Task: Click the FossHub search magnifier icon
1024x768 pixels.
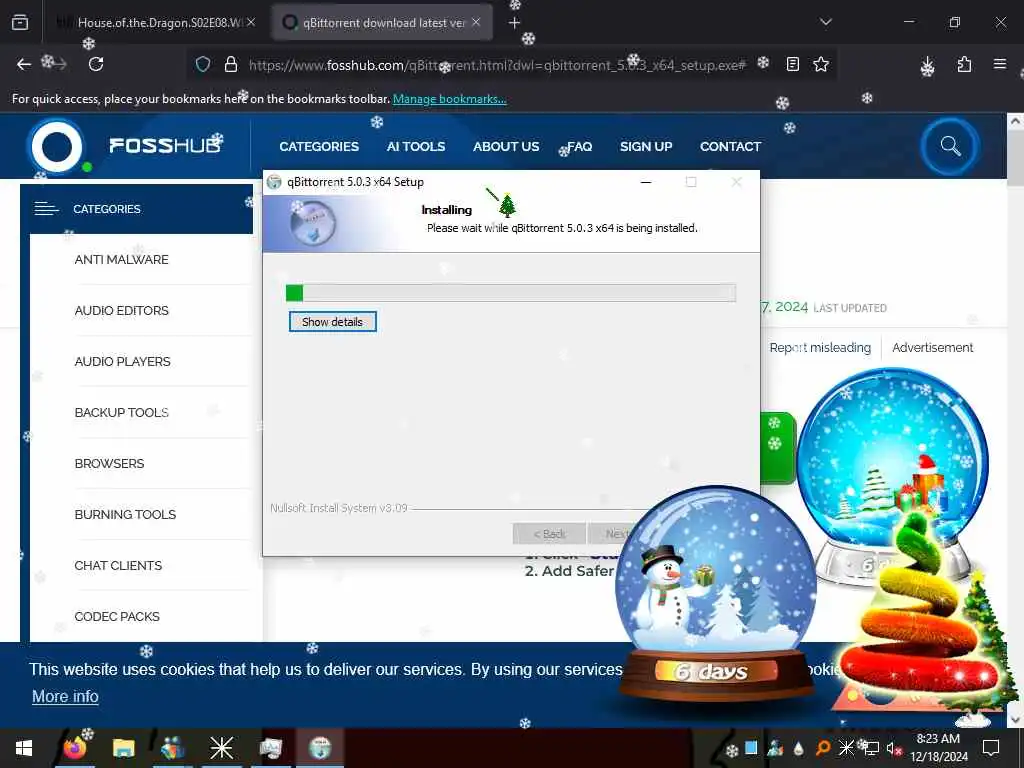Action: click(x=950, y=146)
